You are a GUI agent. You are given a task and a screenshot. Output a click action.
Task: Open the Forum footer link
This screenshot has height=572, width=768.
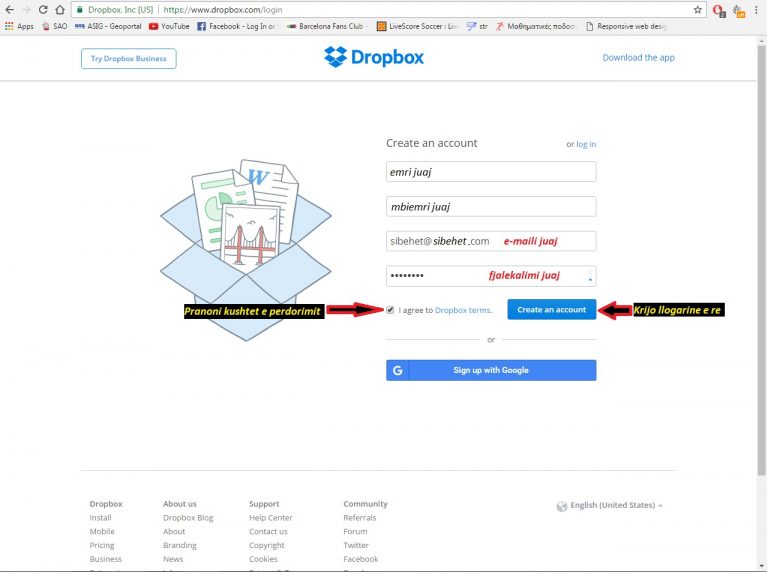click(355, 531)
